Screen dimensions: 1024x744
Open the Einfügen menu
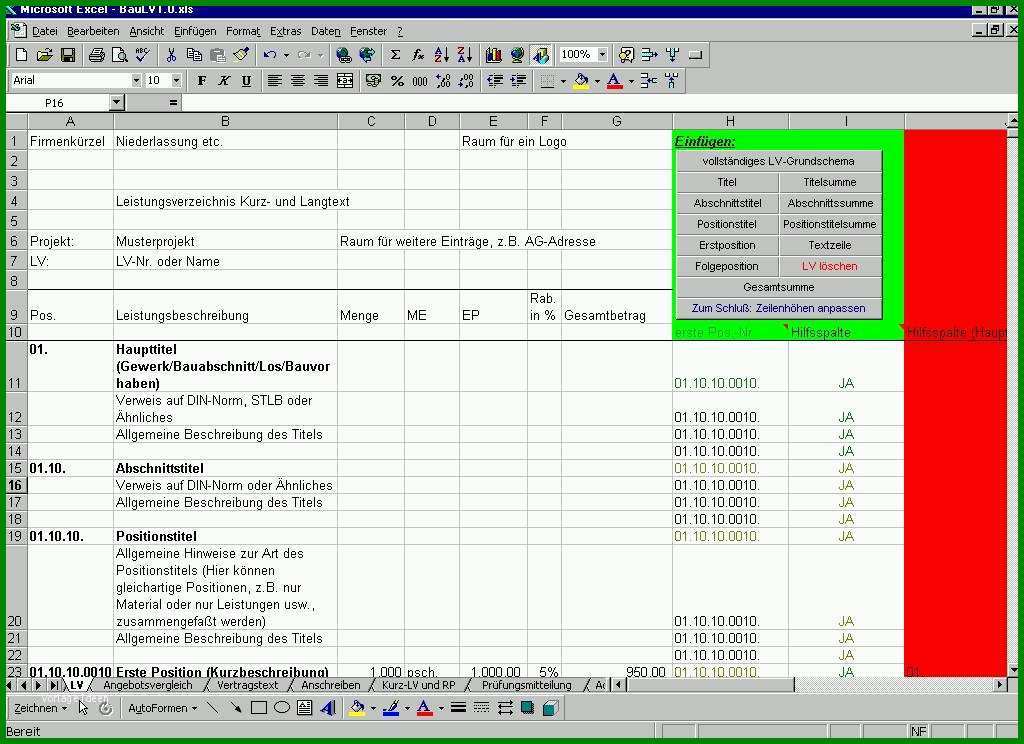[x=195, y=31]
